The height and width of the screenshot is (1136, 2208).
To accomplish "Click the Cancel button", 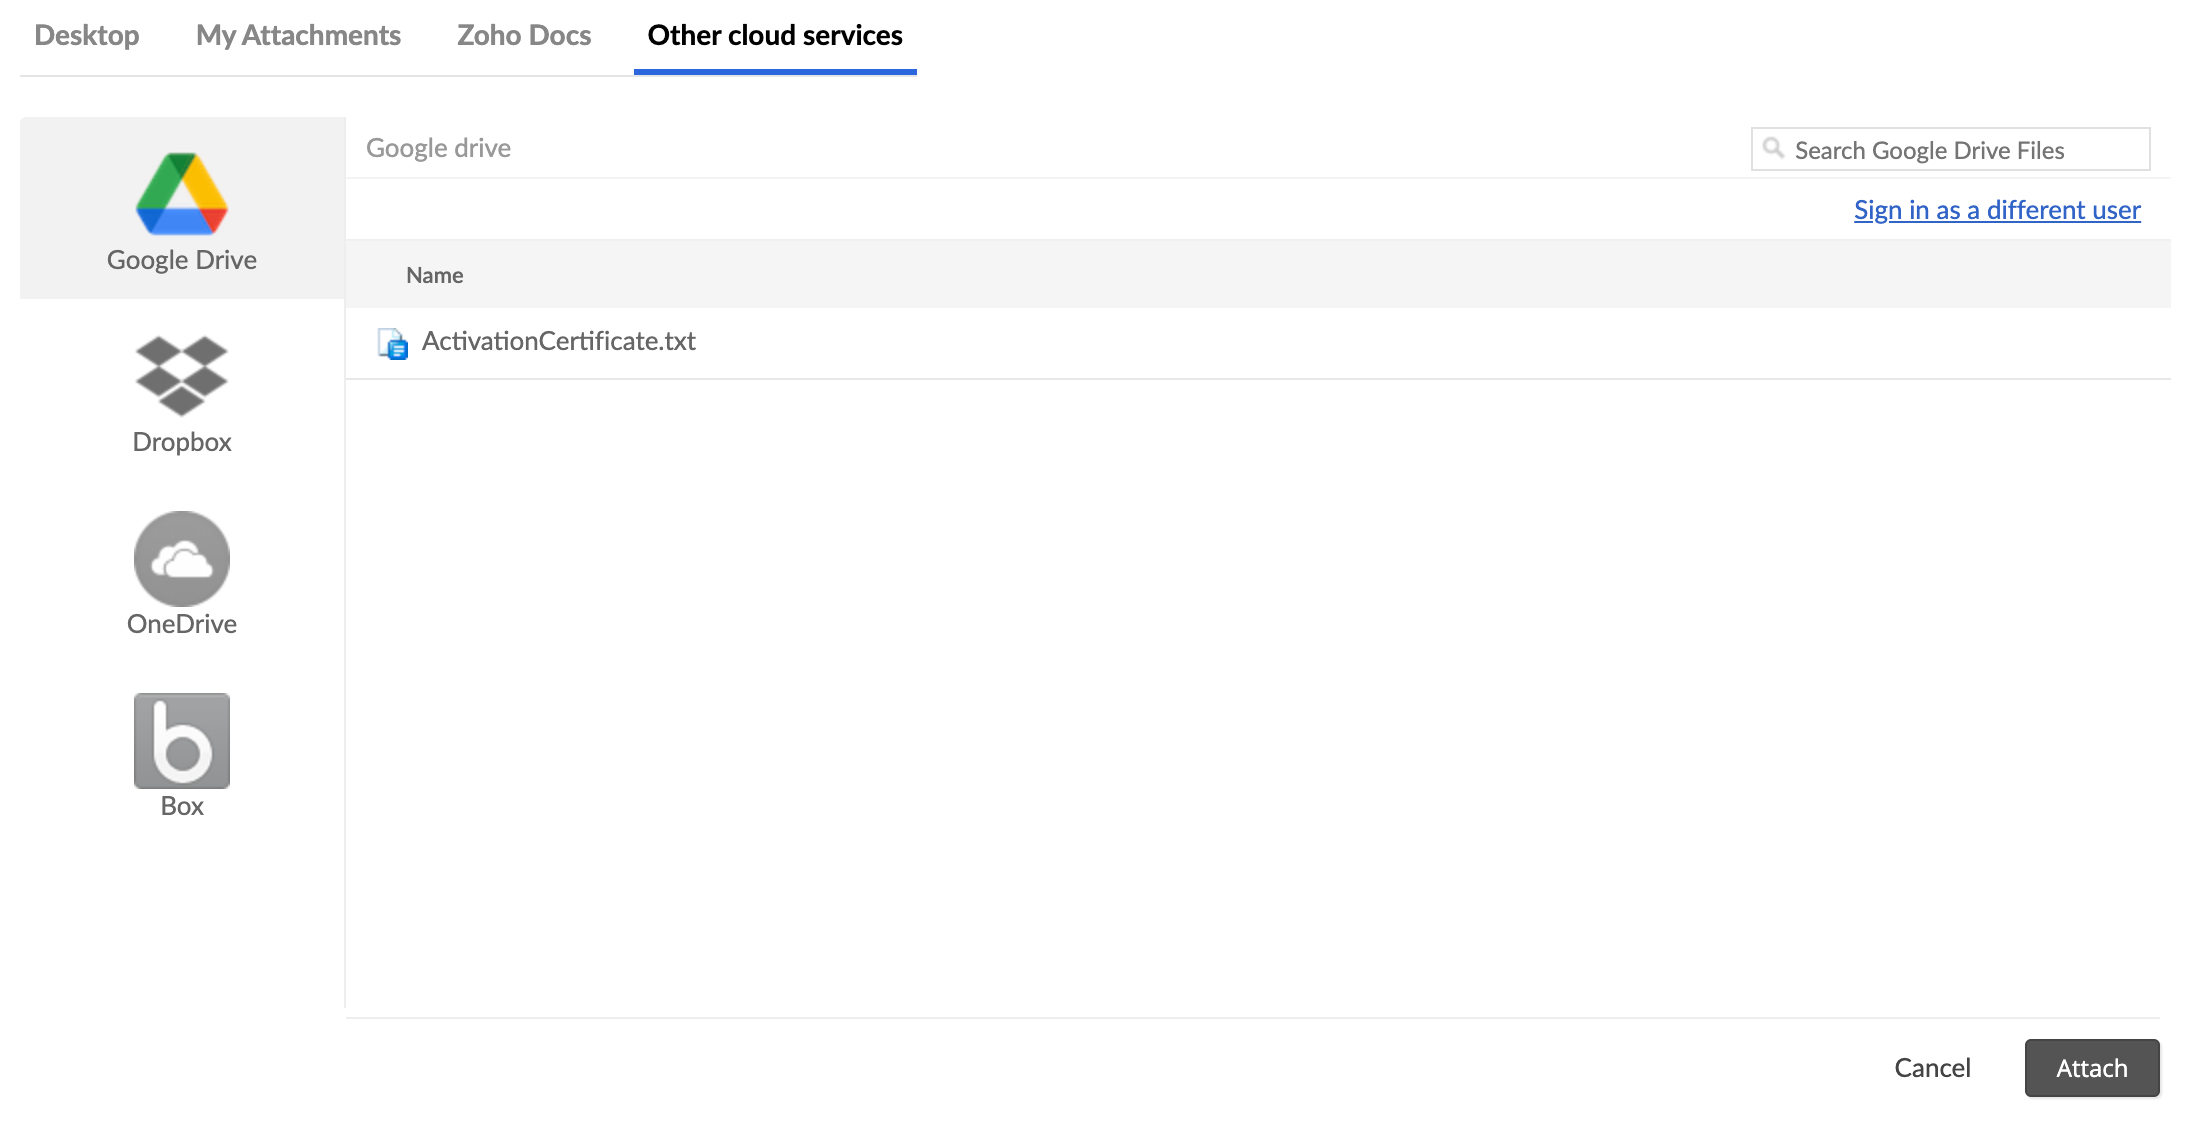I will tap(1932, 1068).
